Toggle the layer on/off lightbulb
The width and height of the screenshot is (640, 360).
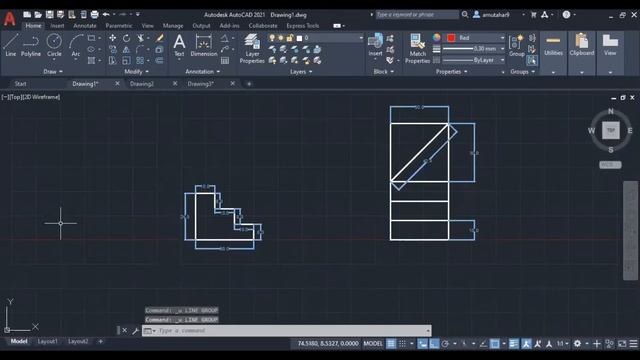[272, 38]
